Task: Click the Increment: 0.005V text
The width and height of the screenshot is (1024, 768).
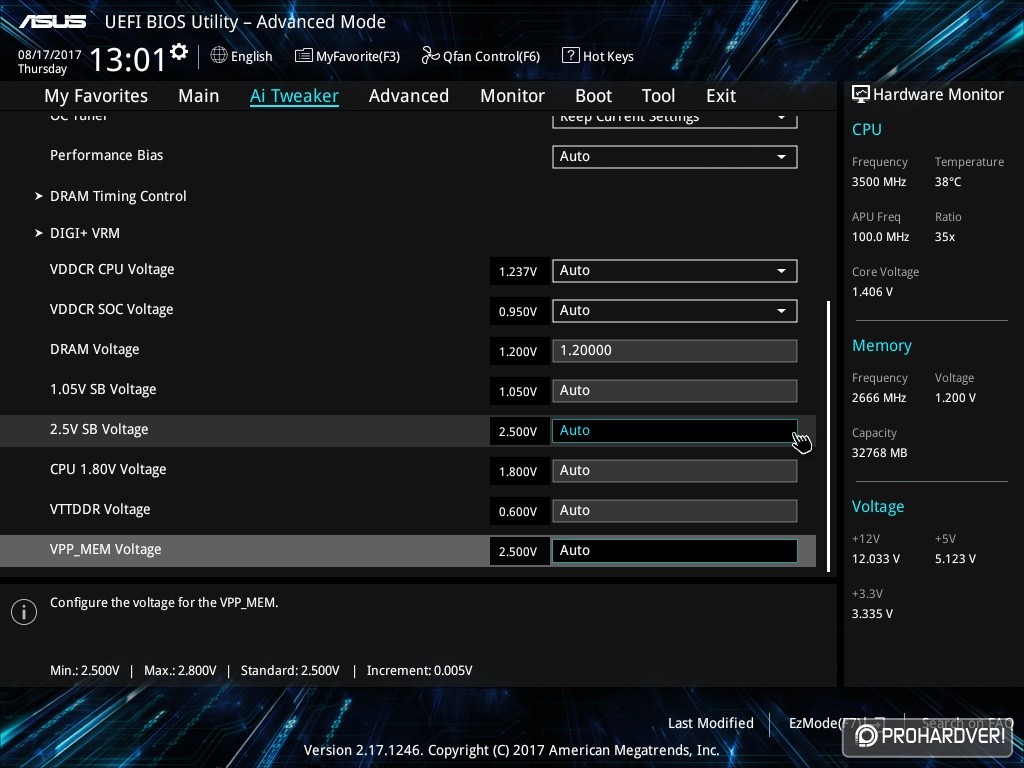Action: click(419, 671)
